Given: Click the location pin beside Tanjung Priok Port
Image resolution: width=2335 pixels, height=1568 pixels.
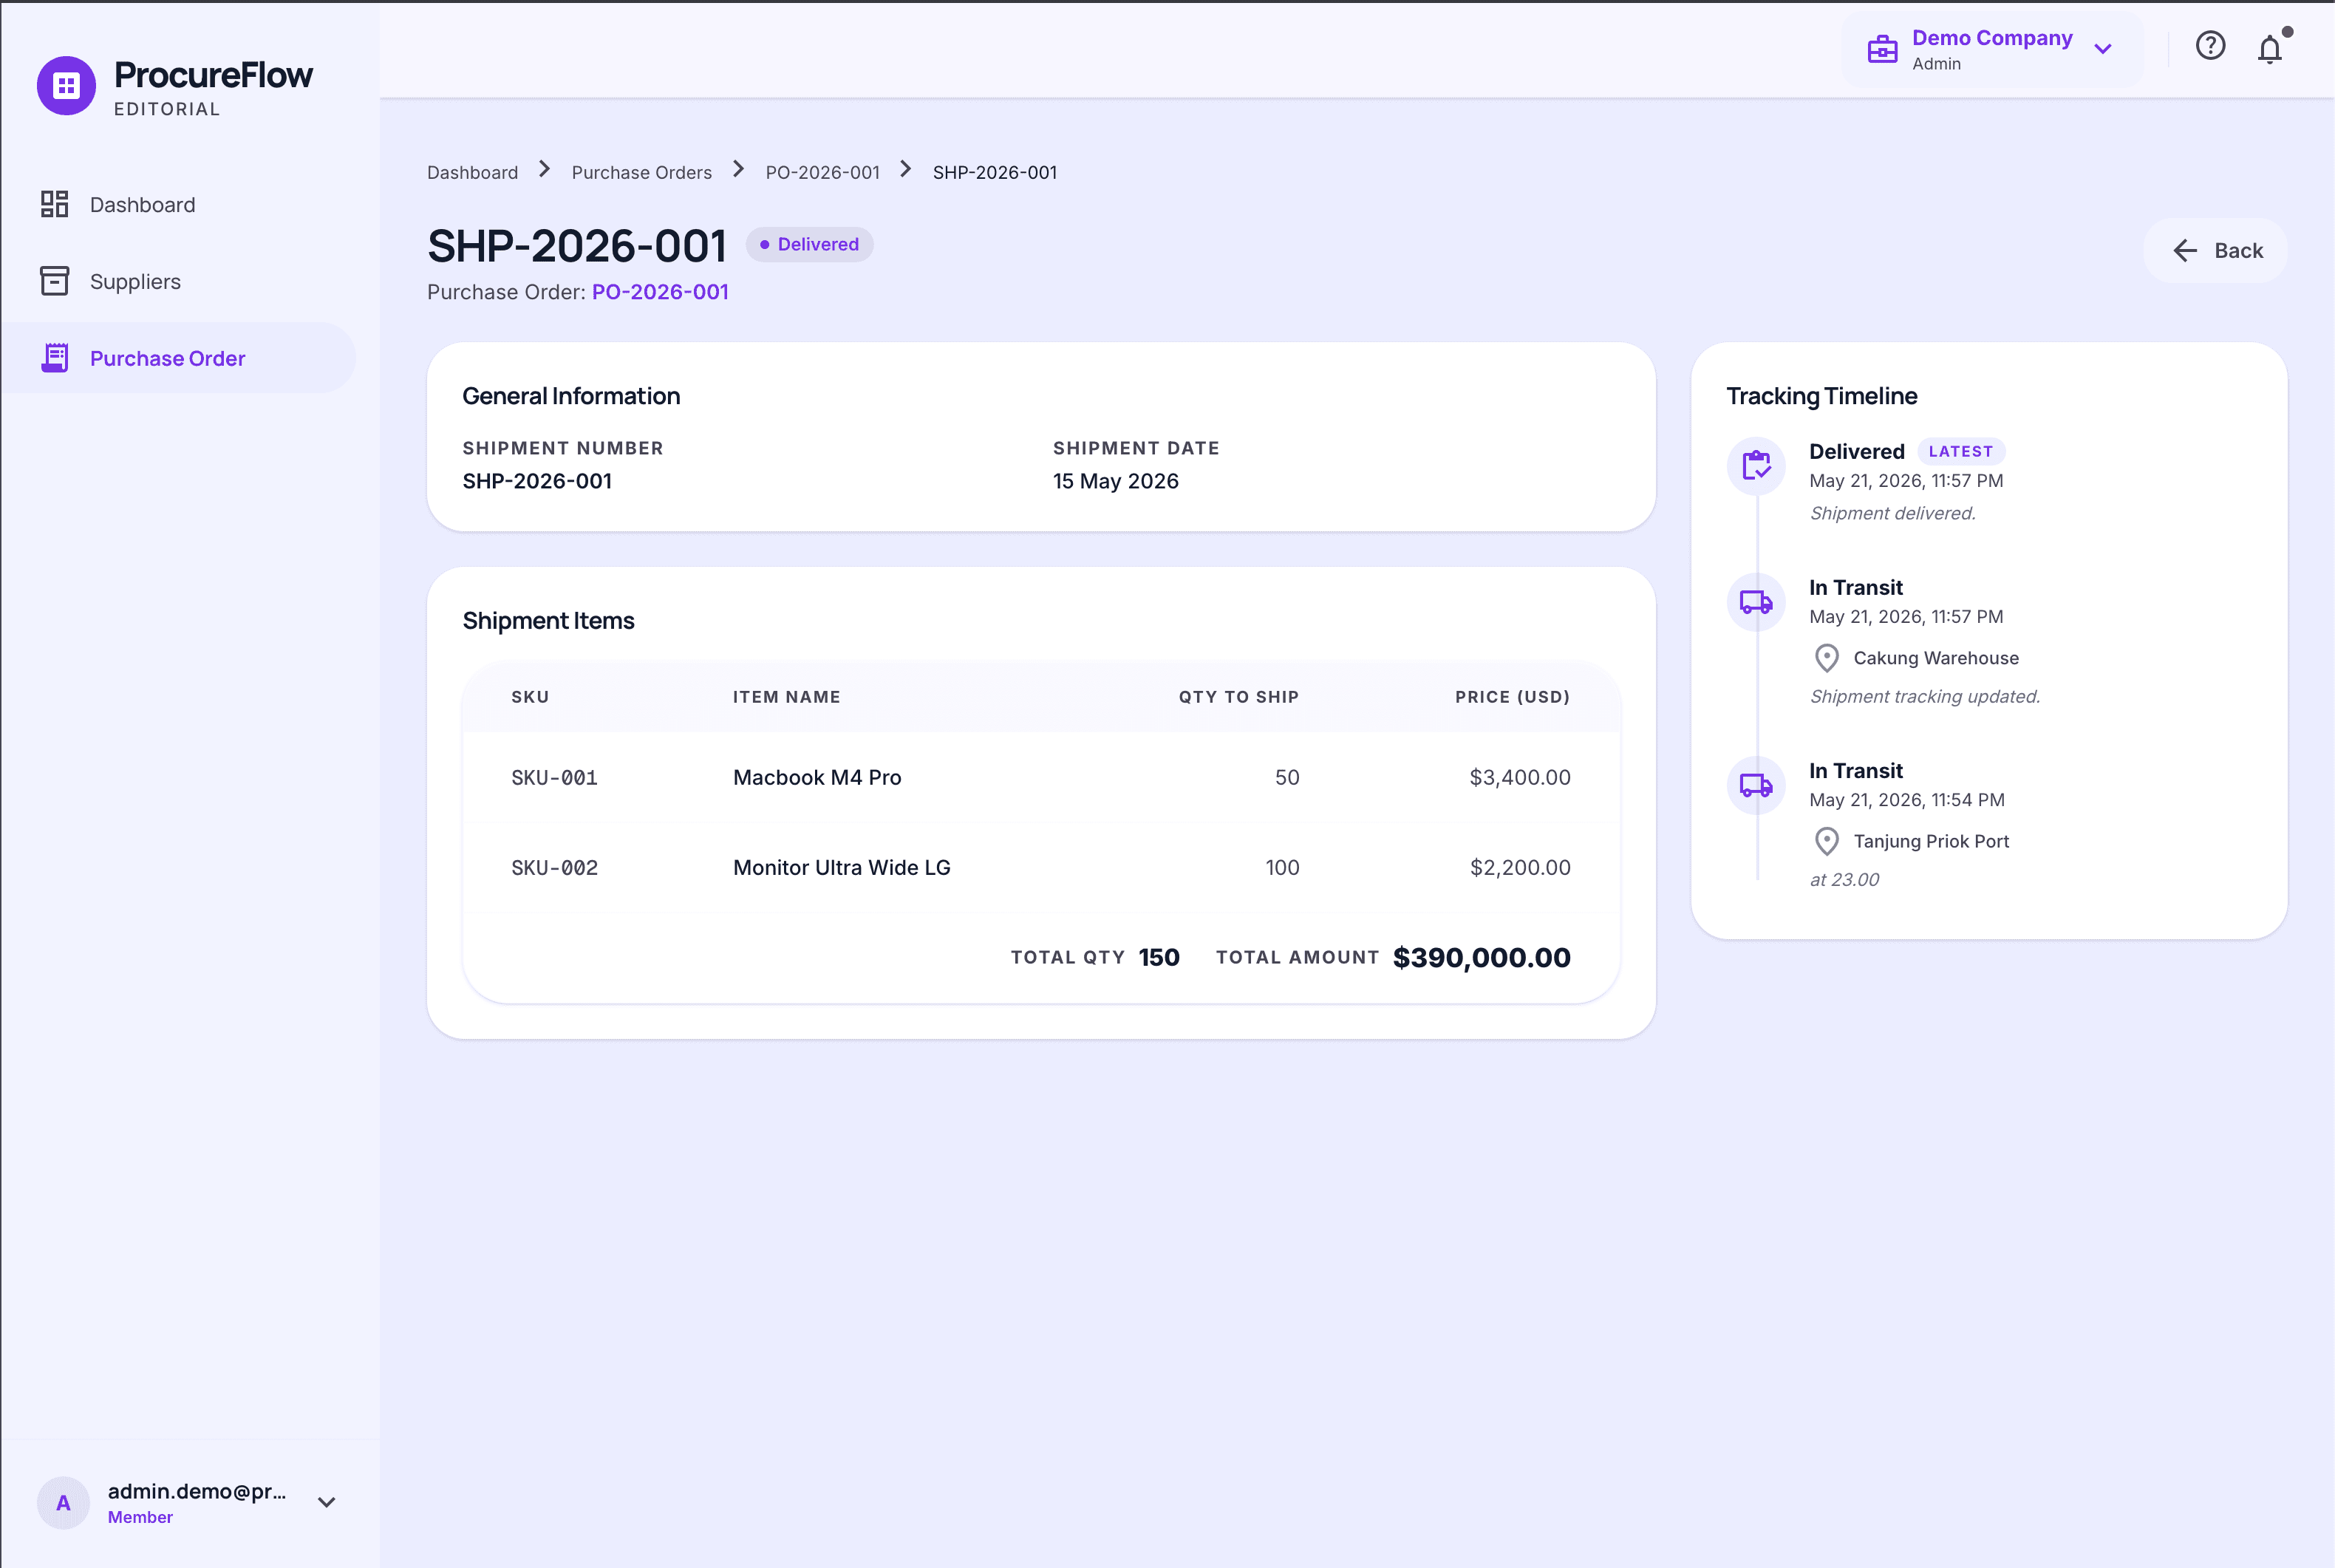Looking at the screenshot, I should tap(1826, 841).
